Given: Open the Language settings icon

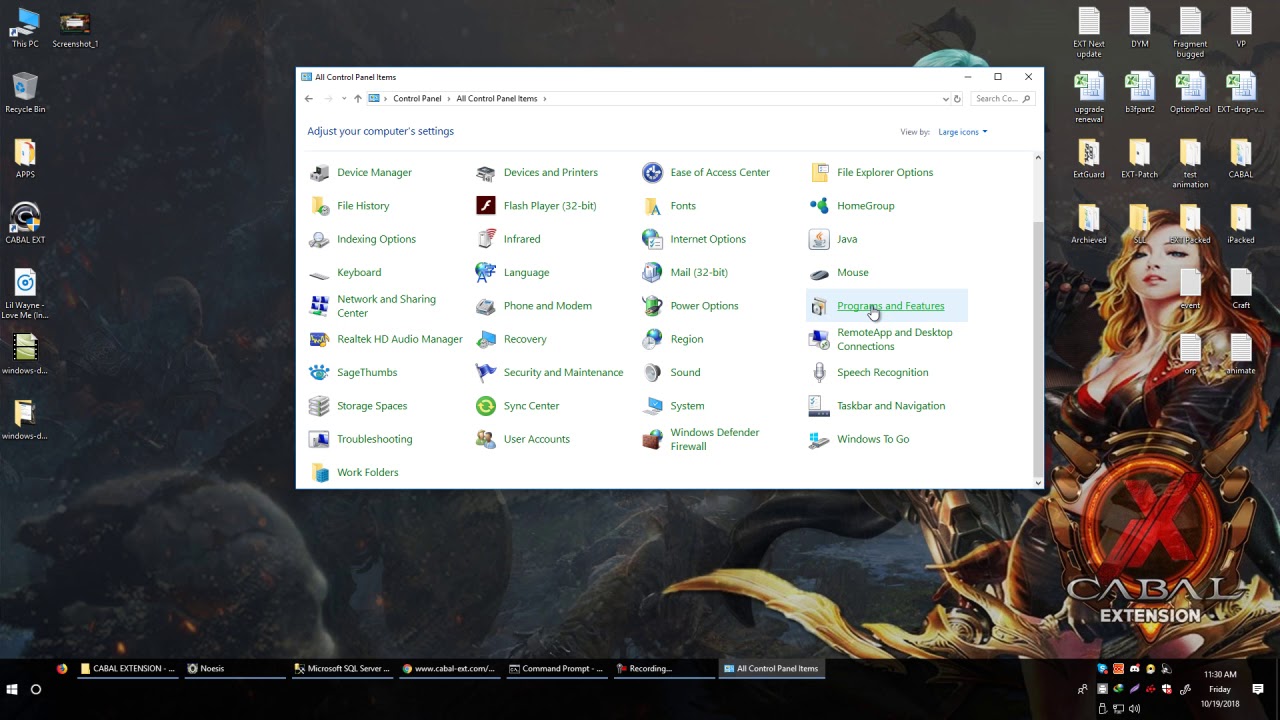Looking at the screenshot, I should (x=486, y=273).
